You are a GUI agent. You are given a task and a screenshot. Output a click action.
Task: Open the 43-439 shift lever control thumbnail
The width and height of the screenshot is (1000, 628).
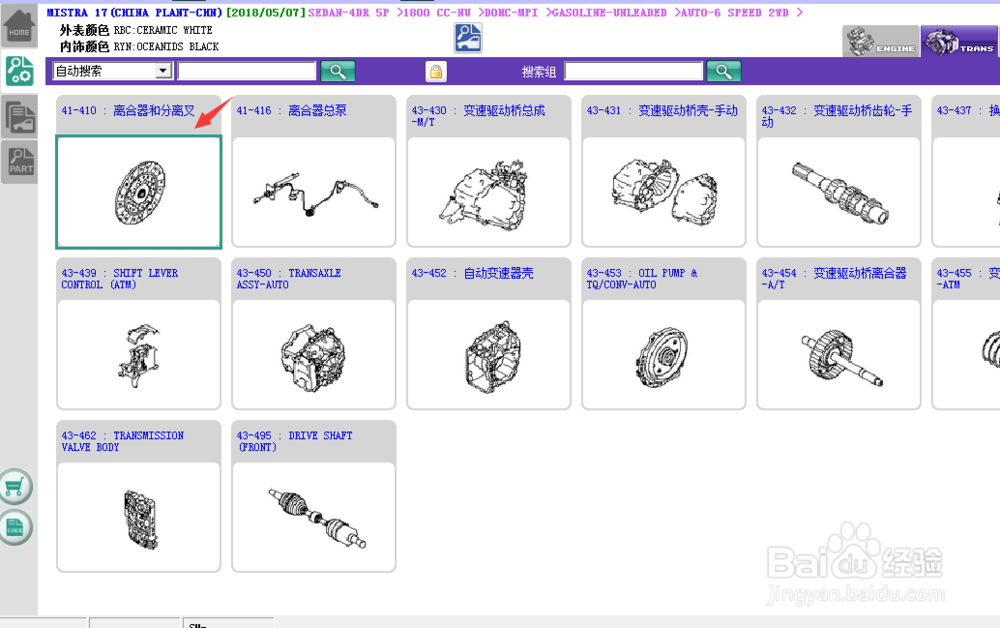(139, 354)
